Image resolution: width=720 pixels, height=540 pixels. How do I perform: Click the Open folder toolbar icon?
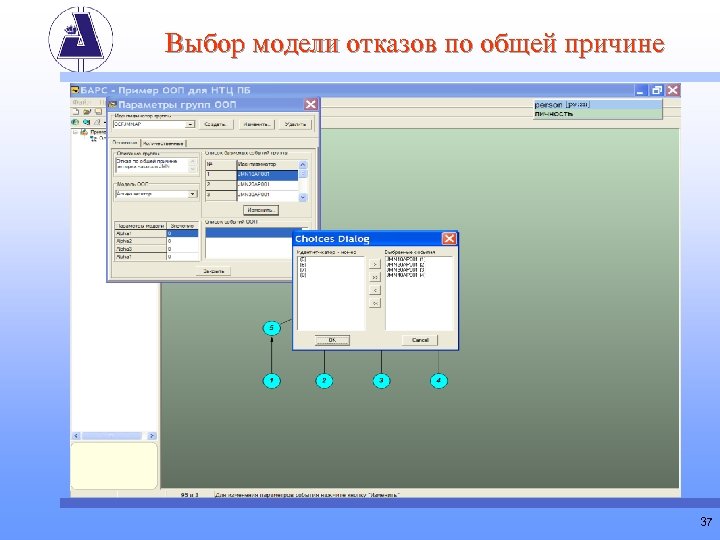point(87,112)
